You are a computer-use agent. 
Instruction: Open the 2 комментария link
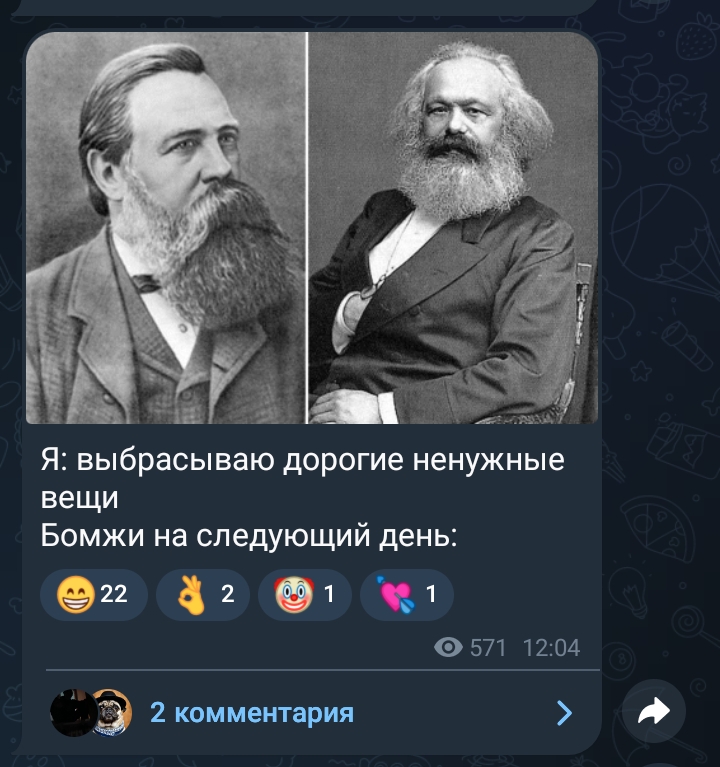(x=252, y=712)
